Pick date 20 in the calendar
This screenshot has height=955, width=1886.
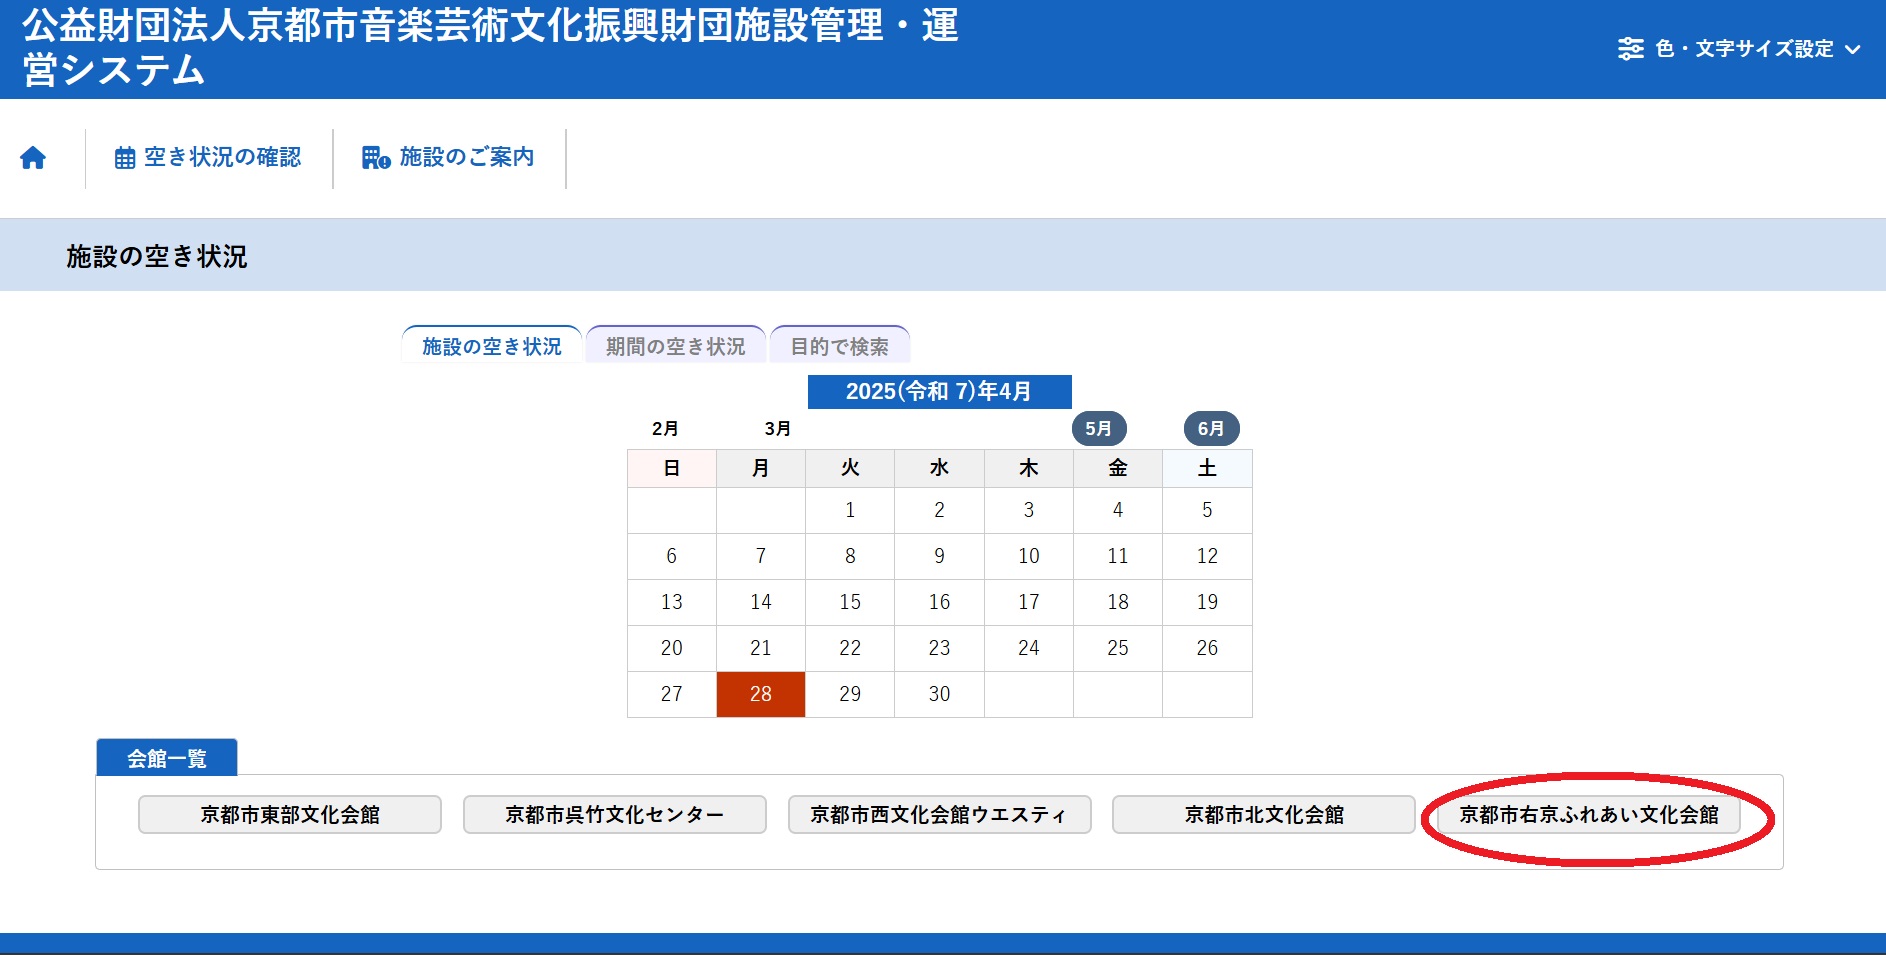coord(672,648)
